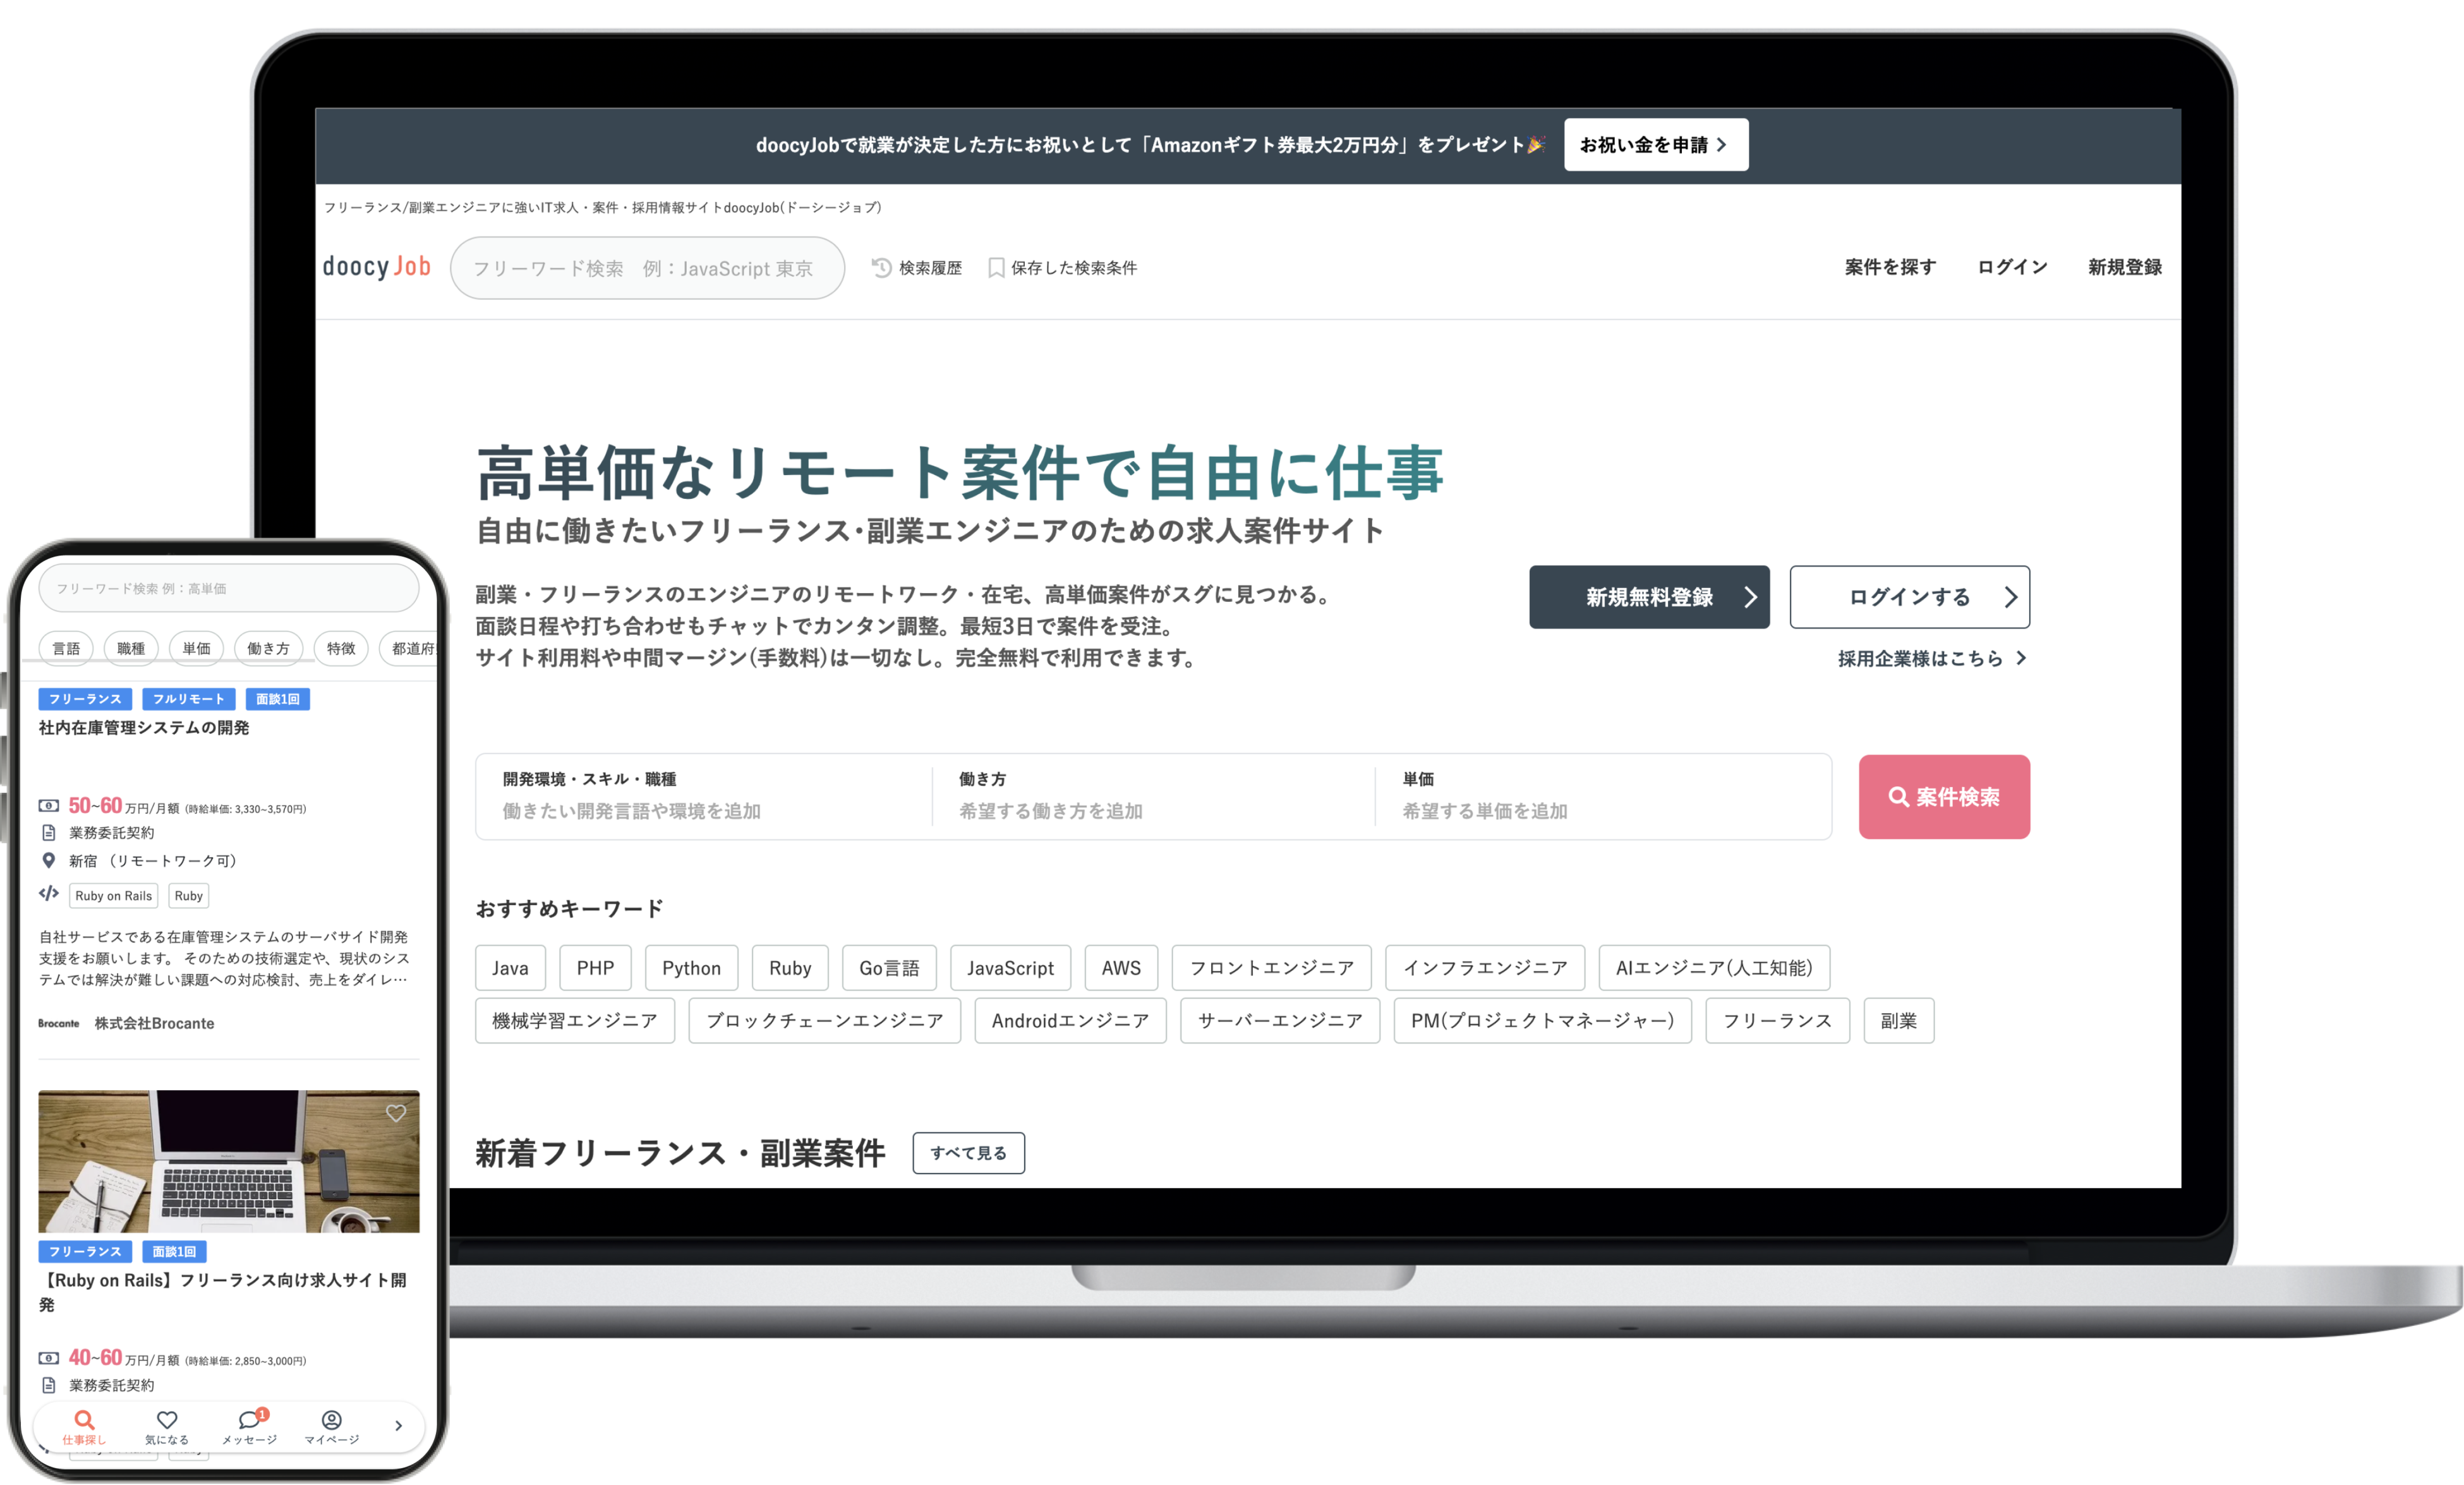
Task: Open search history (検索履歴) icon
Action: coord(881,267)
